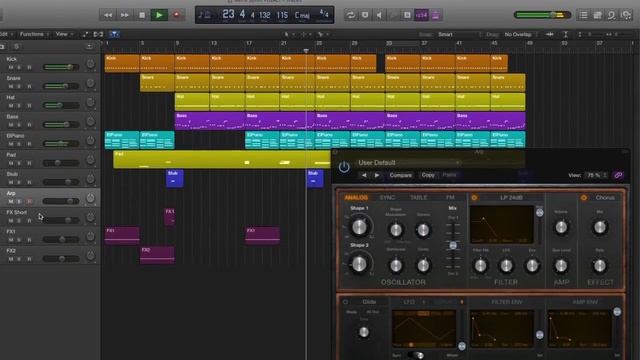Click the tempo value 115 in the LCD

point(282,15)
